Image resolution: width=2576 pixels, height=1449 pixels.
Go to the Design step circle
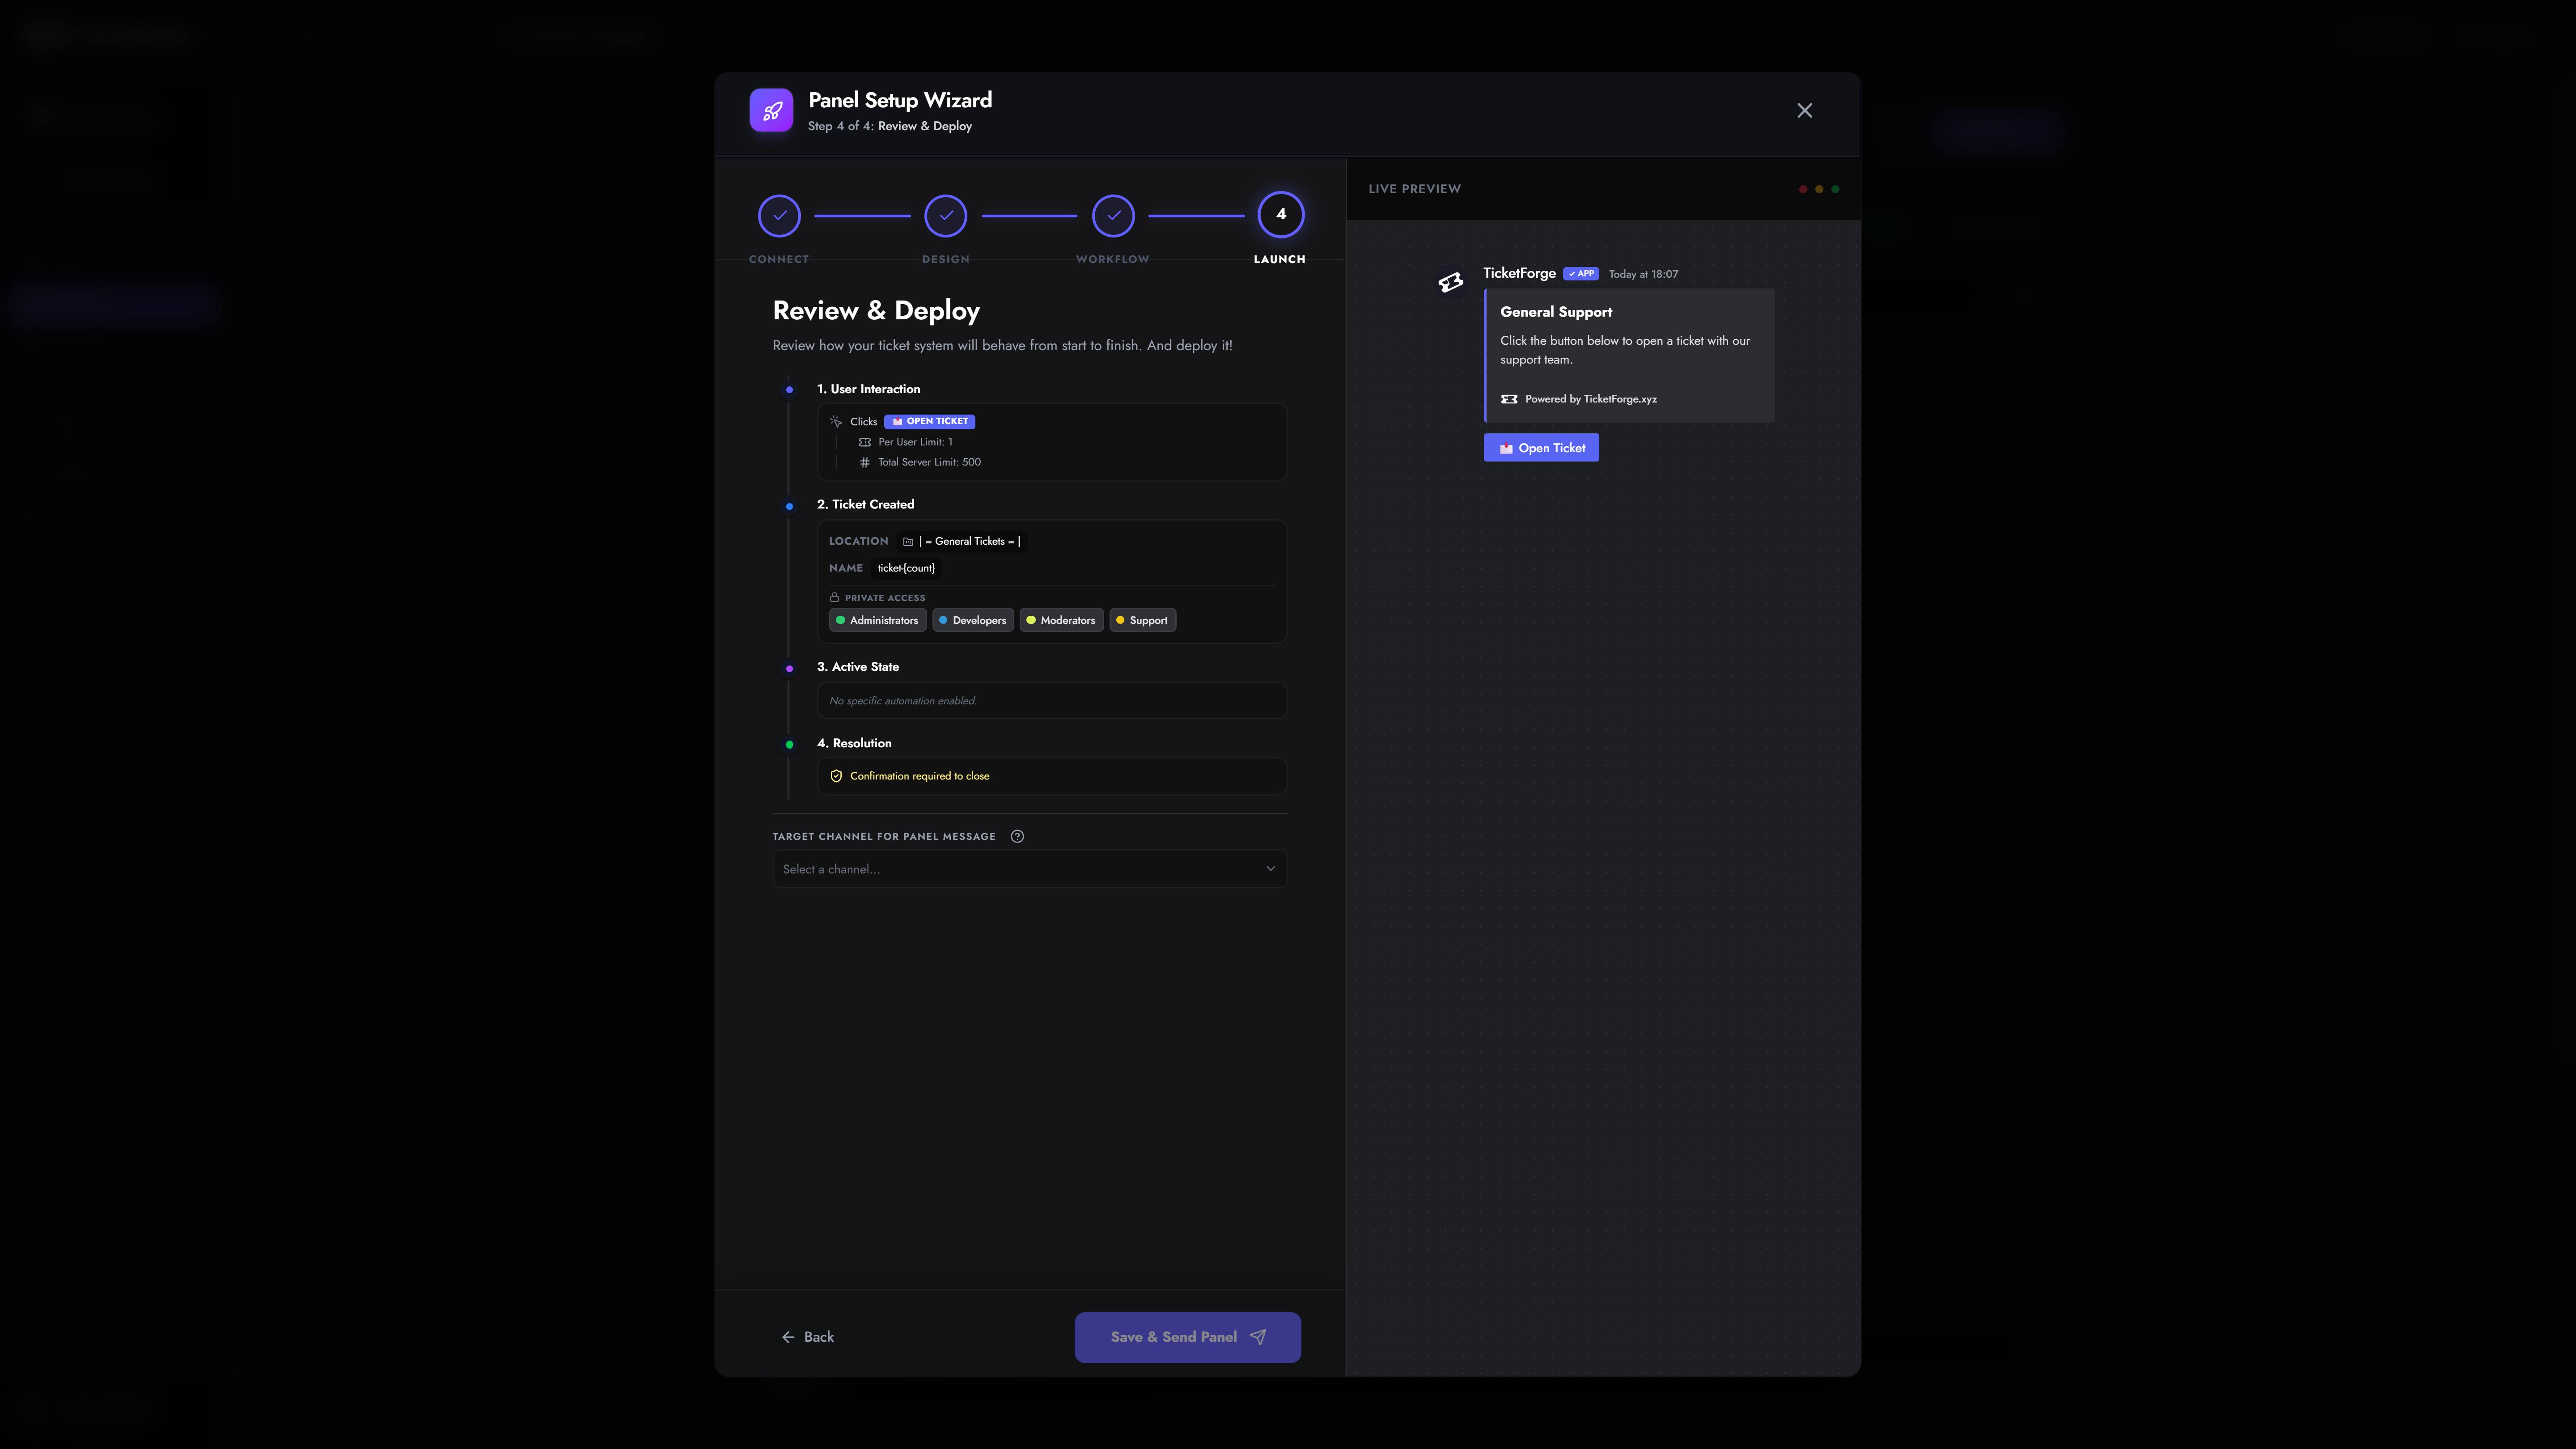tap(945, 215)
